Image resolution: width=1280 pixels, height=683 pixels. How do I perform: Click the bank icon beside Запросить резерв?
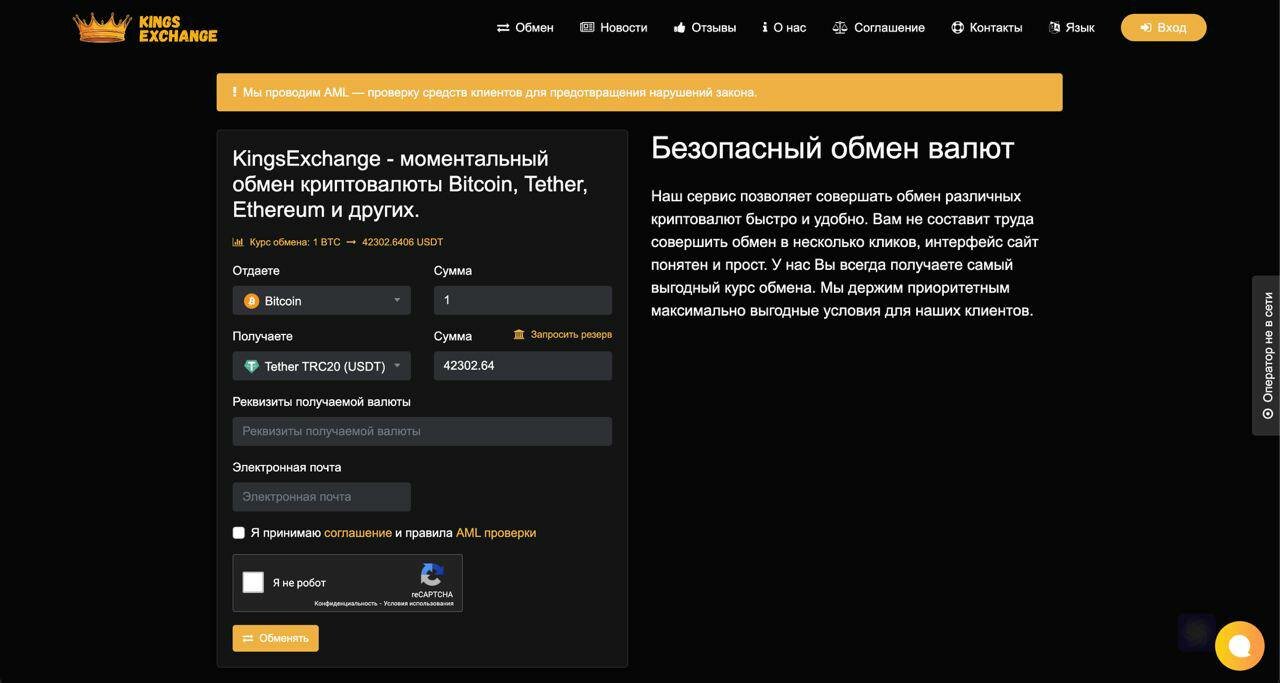[519, 334]
